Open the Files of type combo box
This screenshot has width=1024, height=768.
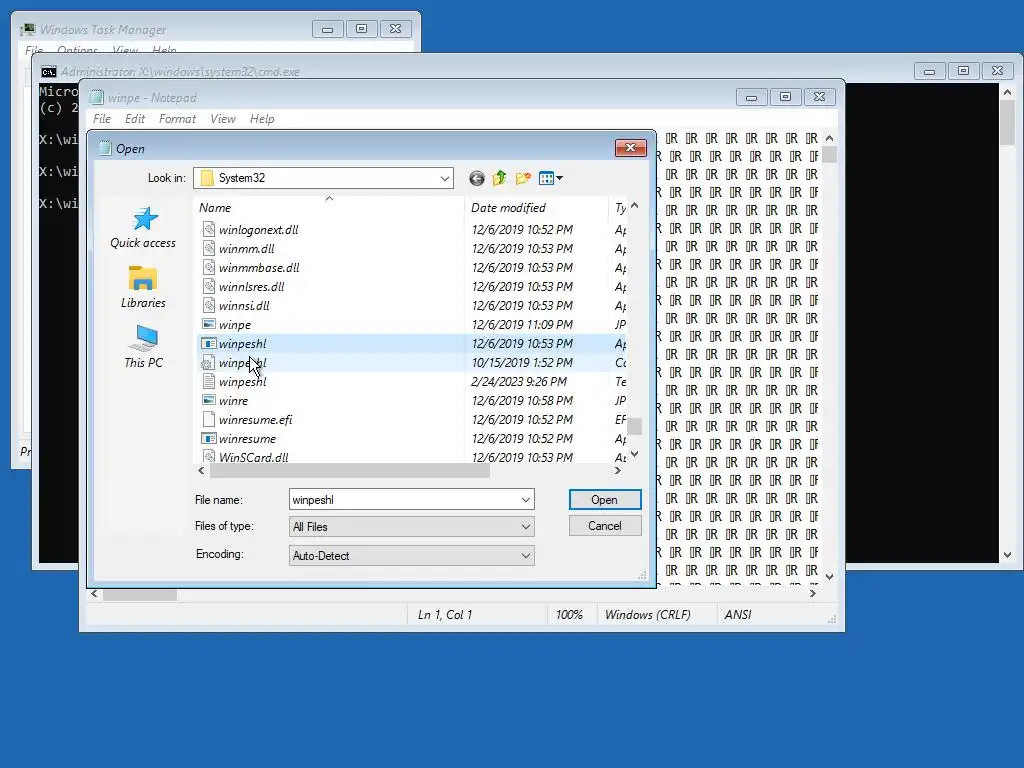click(x=411, y=527)
